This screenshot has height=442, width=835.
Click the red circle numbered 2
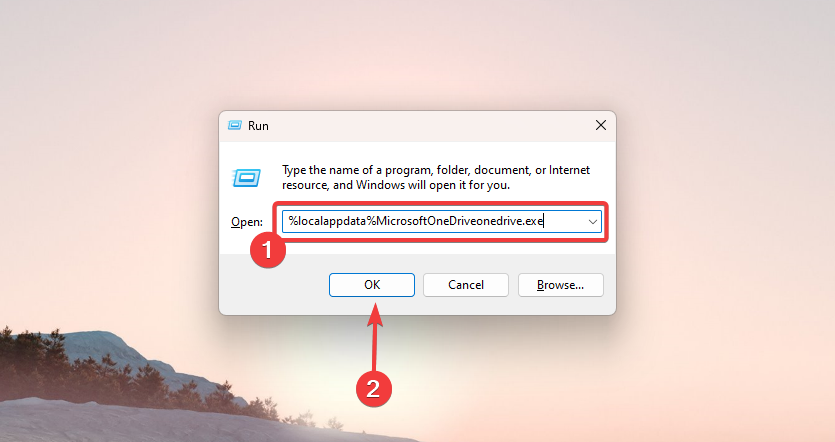pyautogui.click(x=374, y=389)
